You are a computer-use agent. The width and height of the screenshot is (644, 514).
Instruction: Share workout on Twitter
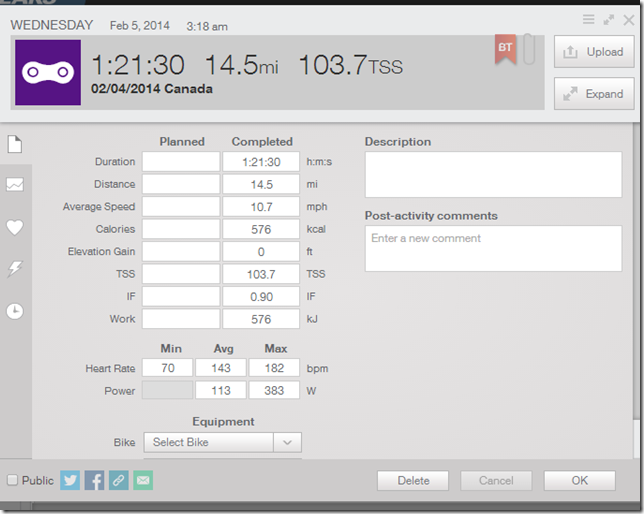[x=70, y=480]
